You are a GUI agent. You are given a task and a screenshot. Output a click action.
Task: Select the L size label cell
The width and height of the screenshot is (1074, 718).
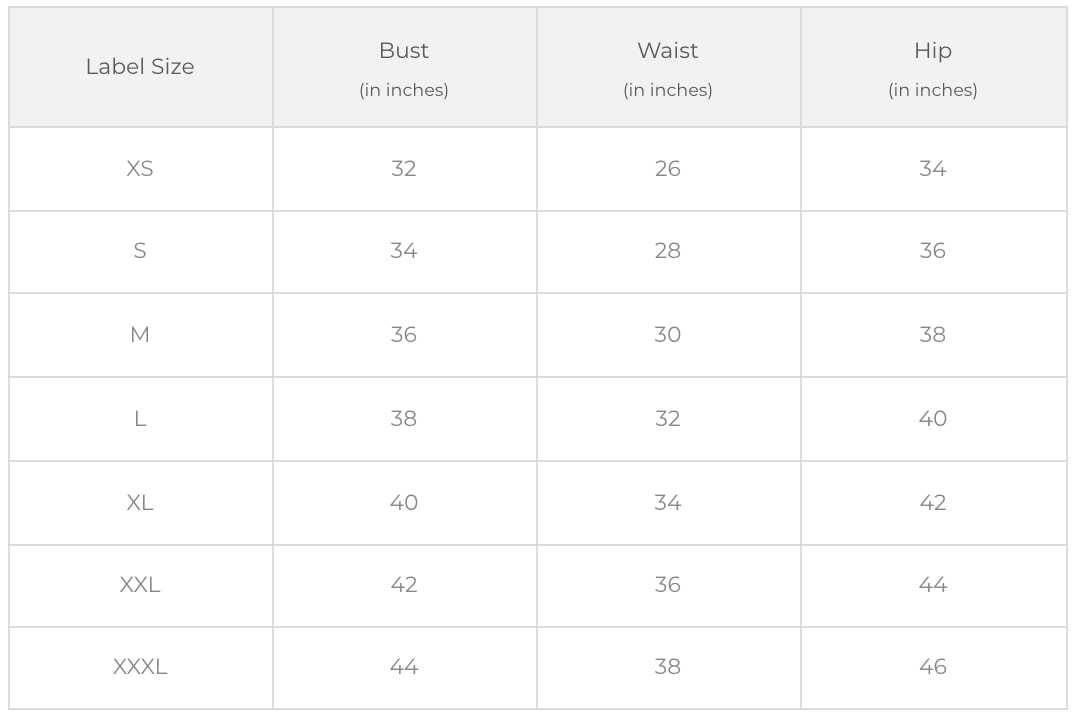[140, 419]
